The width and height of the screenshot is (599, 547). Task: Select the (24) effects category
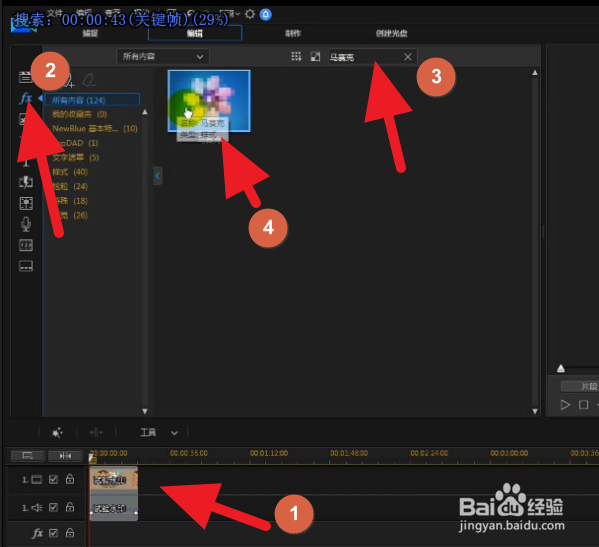click(70, 186)
